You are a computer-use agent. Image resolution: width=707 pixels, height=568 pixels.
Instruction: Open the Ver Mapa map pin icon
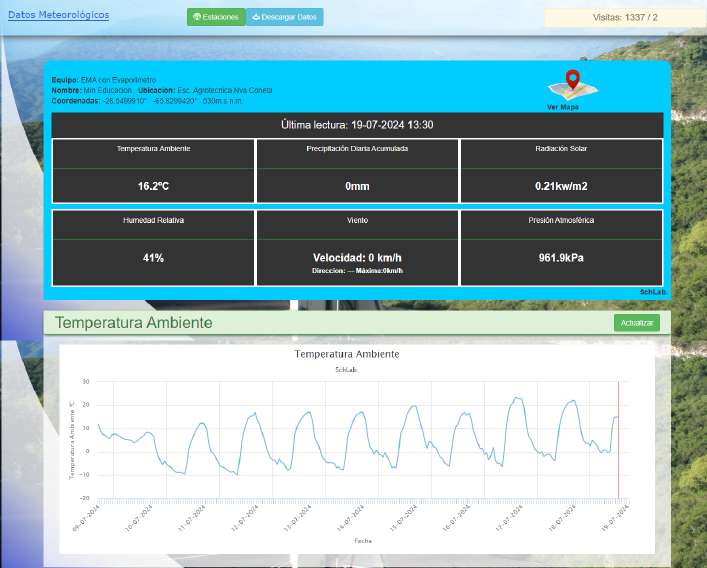click(572, 85)
